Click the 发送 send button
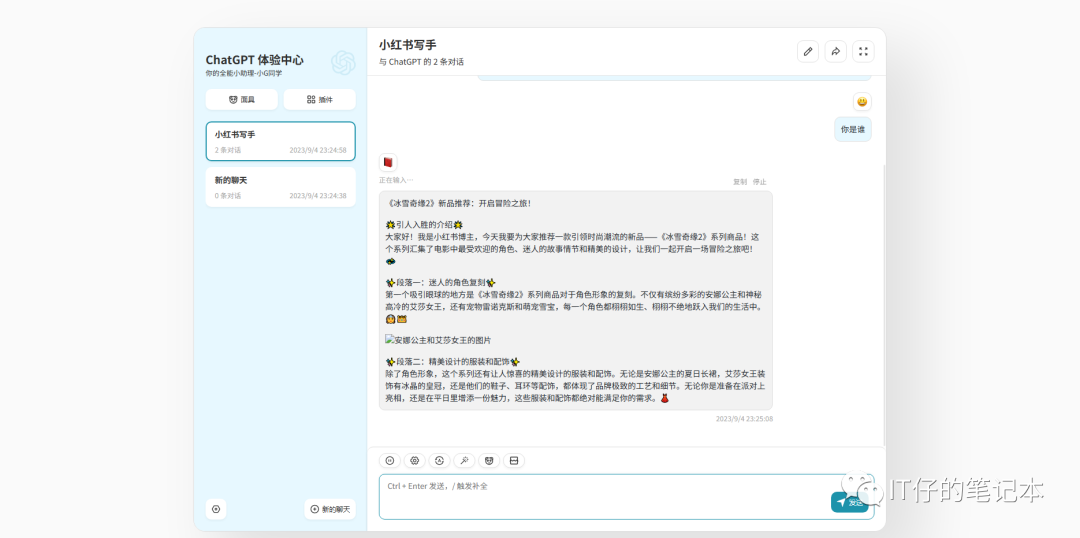Screen dimensions: 1080x538 [x=849, y=502]
